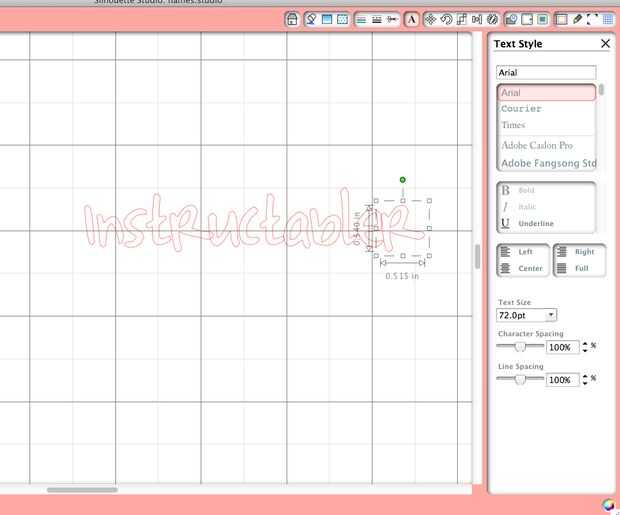Click the Character Spacing slider handle

520,346
